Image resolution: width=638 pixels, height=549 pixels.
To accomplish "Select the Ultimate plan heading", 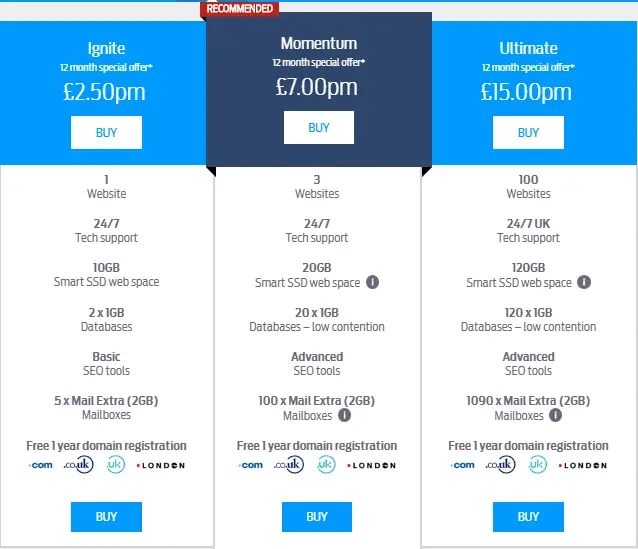I will (x=528, y=48).
